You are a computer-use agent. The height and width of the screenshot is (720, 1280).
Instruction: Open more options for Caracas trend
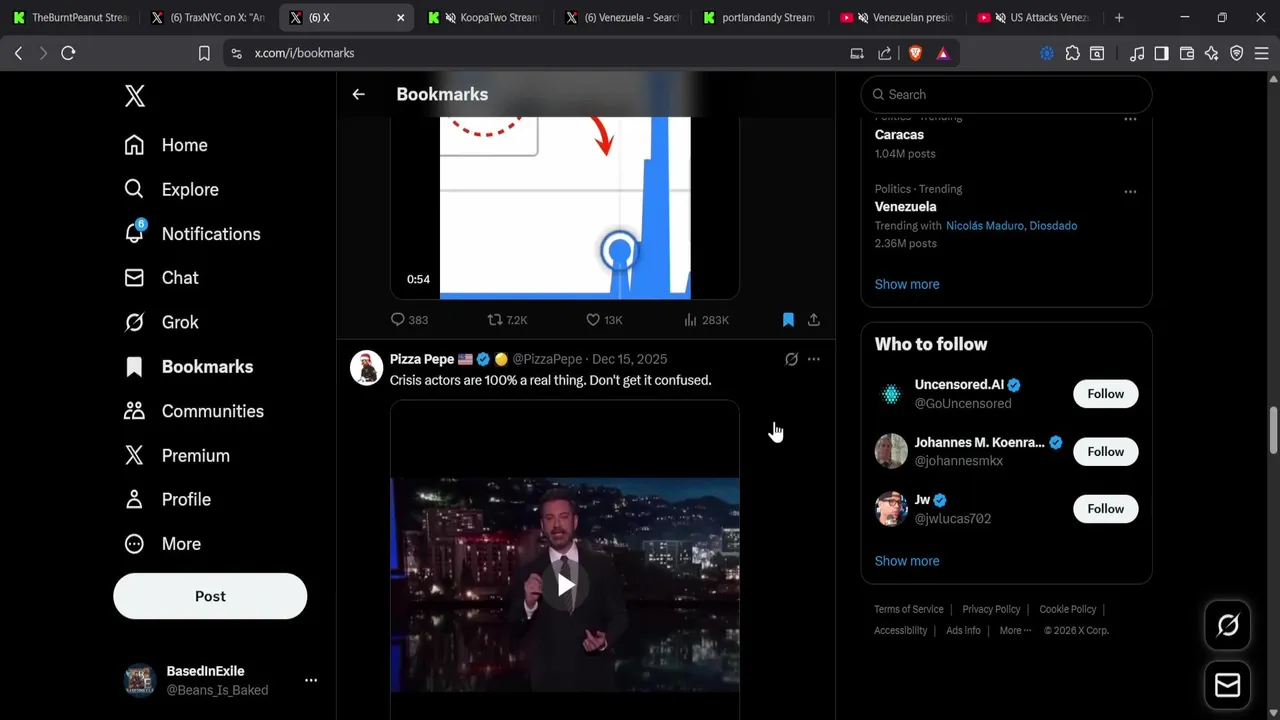click(x=1130, y=118)
